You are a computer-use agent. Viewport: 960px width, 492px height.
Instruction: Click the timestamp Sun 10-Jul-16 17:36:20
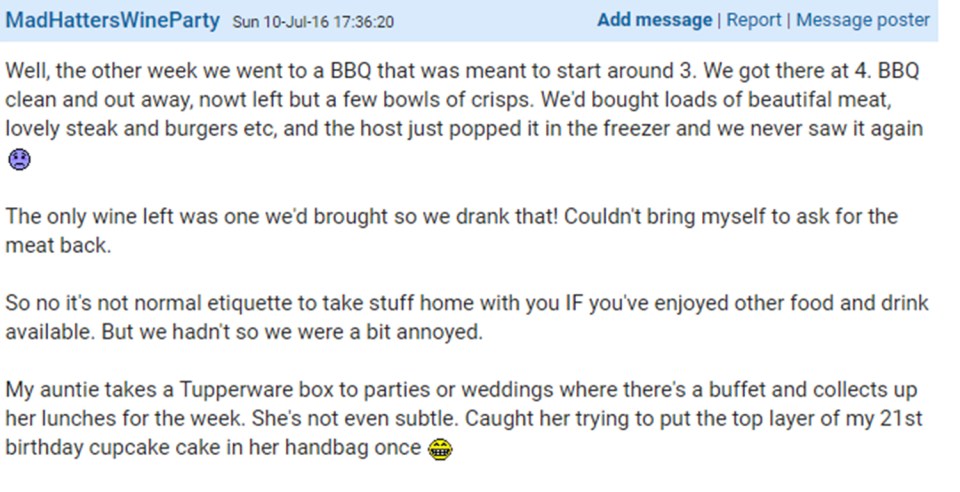pos(313,22)
